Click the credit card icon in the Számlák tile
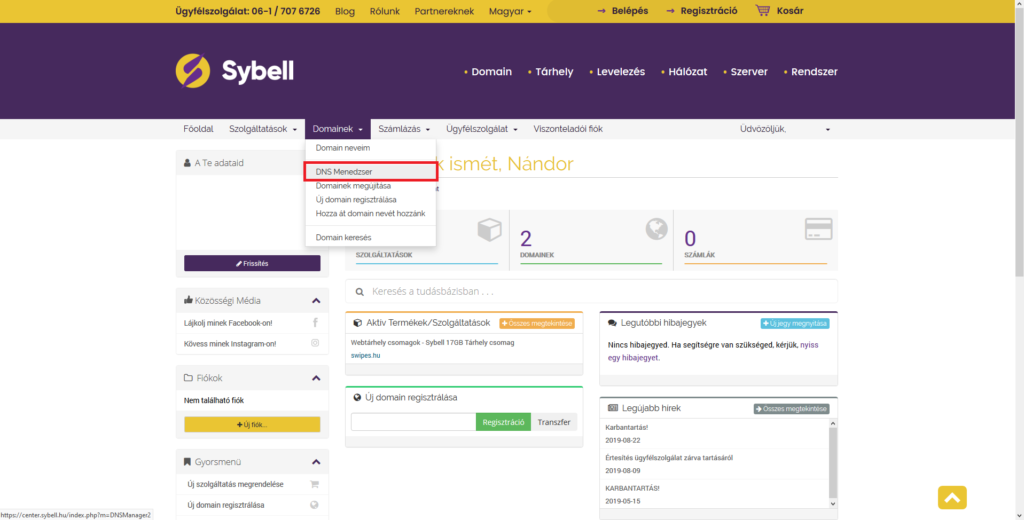The width and height of the screenshot is (1024, 520). coord(818,229)
